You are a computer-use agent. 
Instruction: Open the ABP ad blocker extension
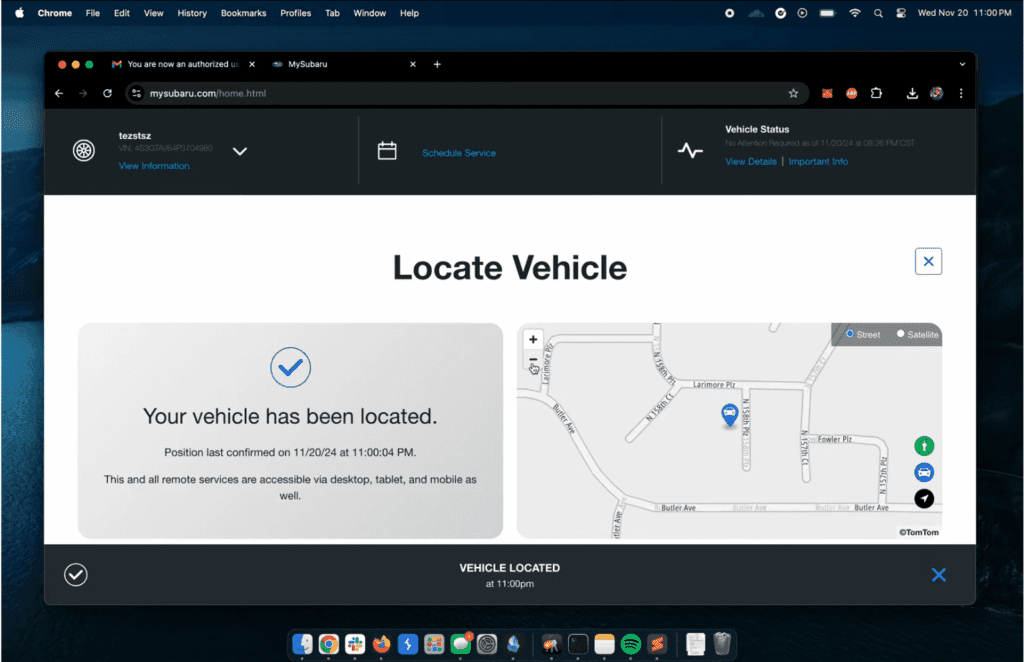(x=852, y=93)
